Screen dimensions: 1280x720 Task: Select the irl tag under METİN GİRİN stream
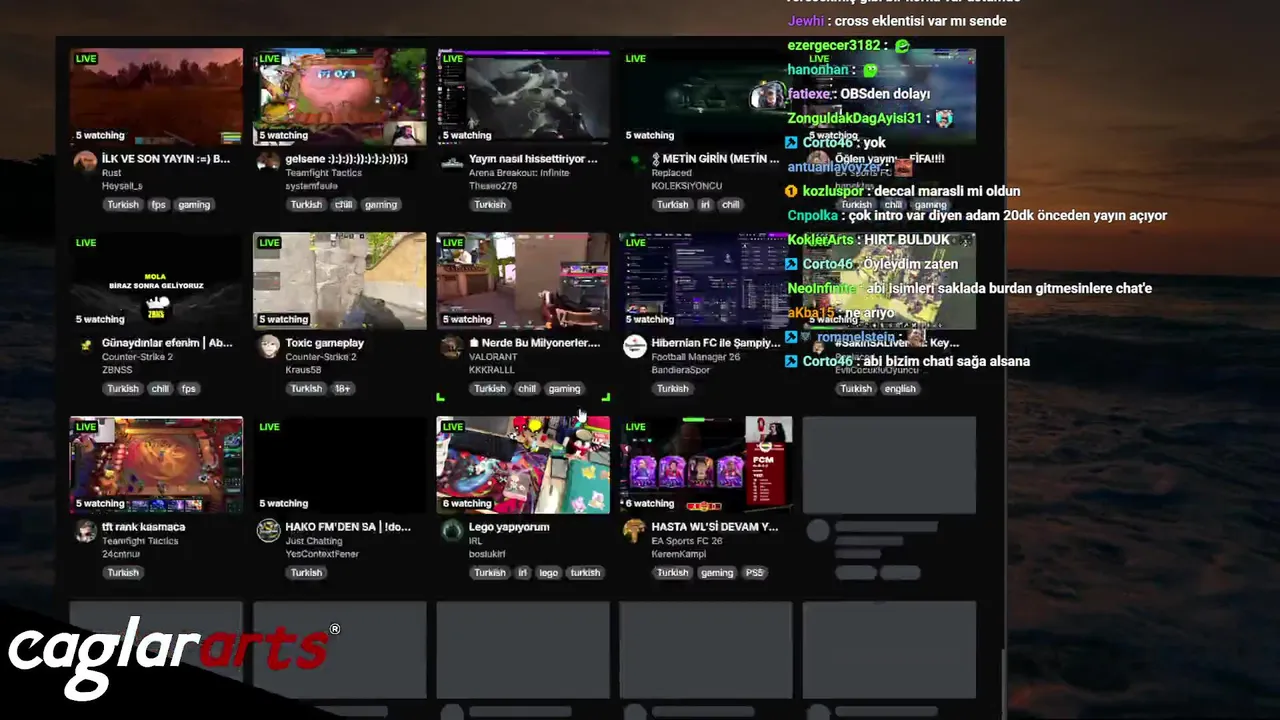pos(705,205)
